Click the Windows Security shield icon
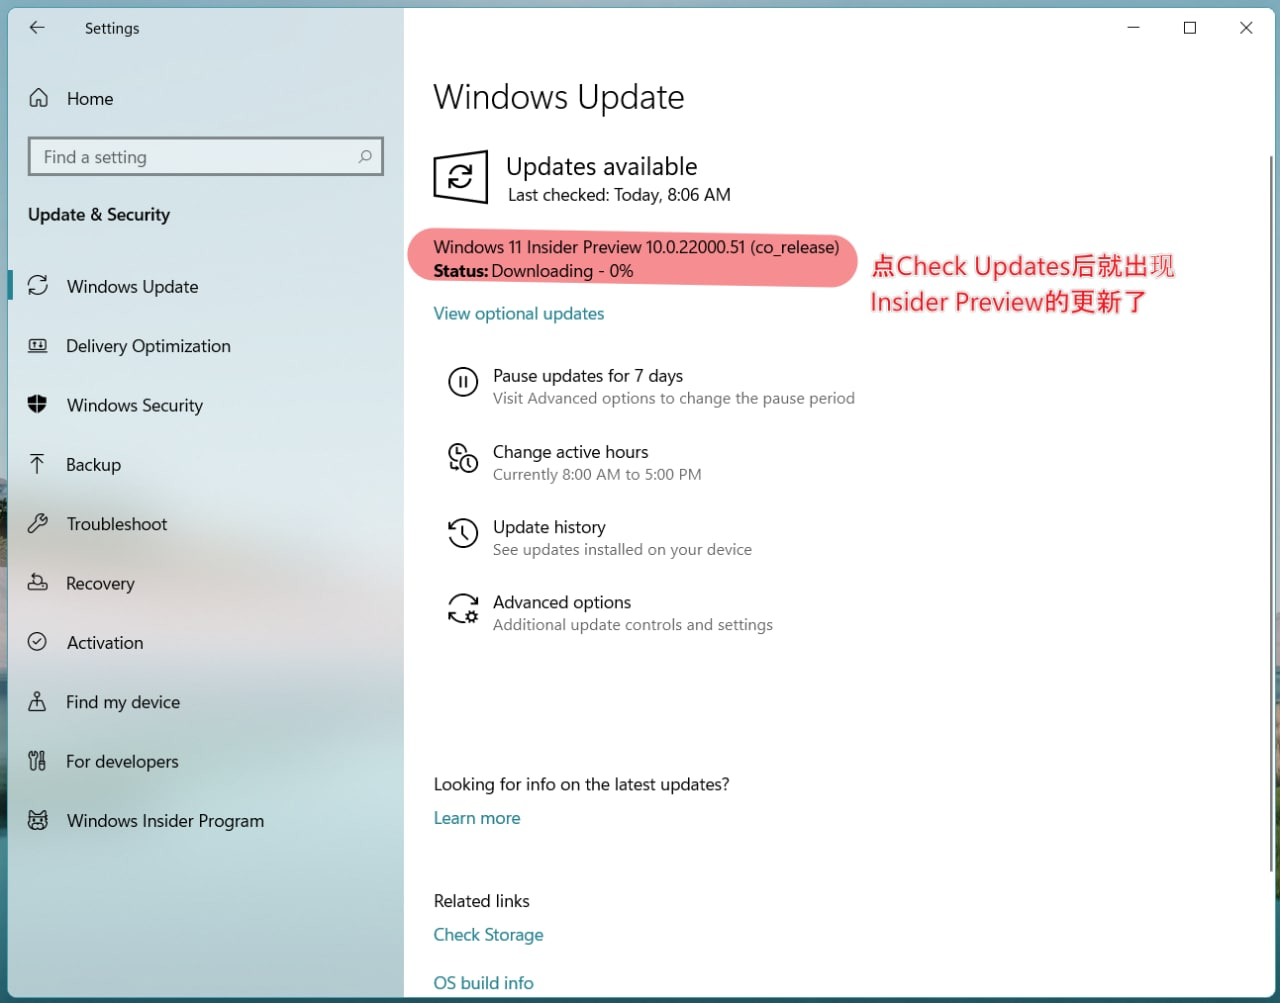The image size is (1280, 1003). (38, 405)
